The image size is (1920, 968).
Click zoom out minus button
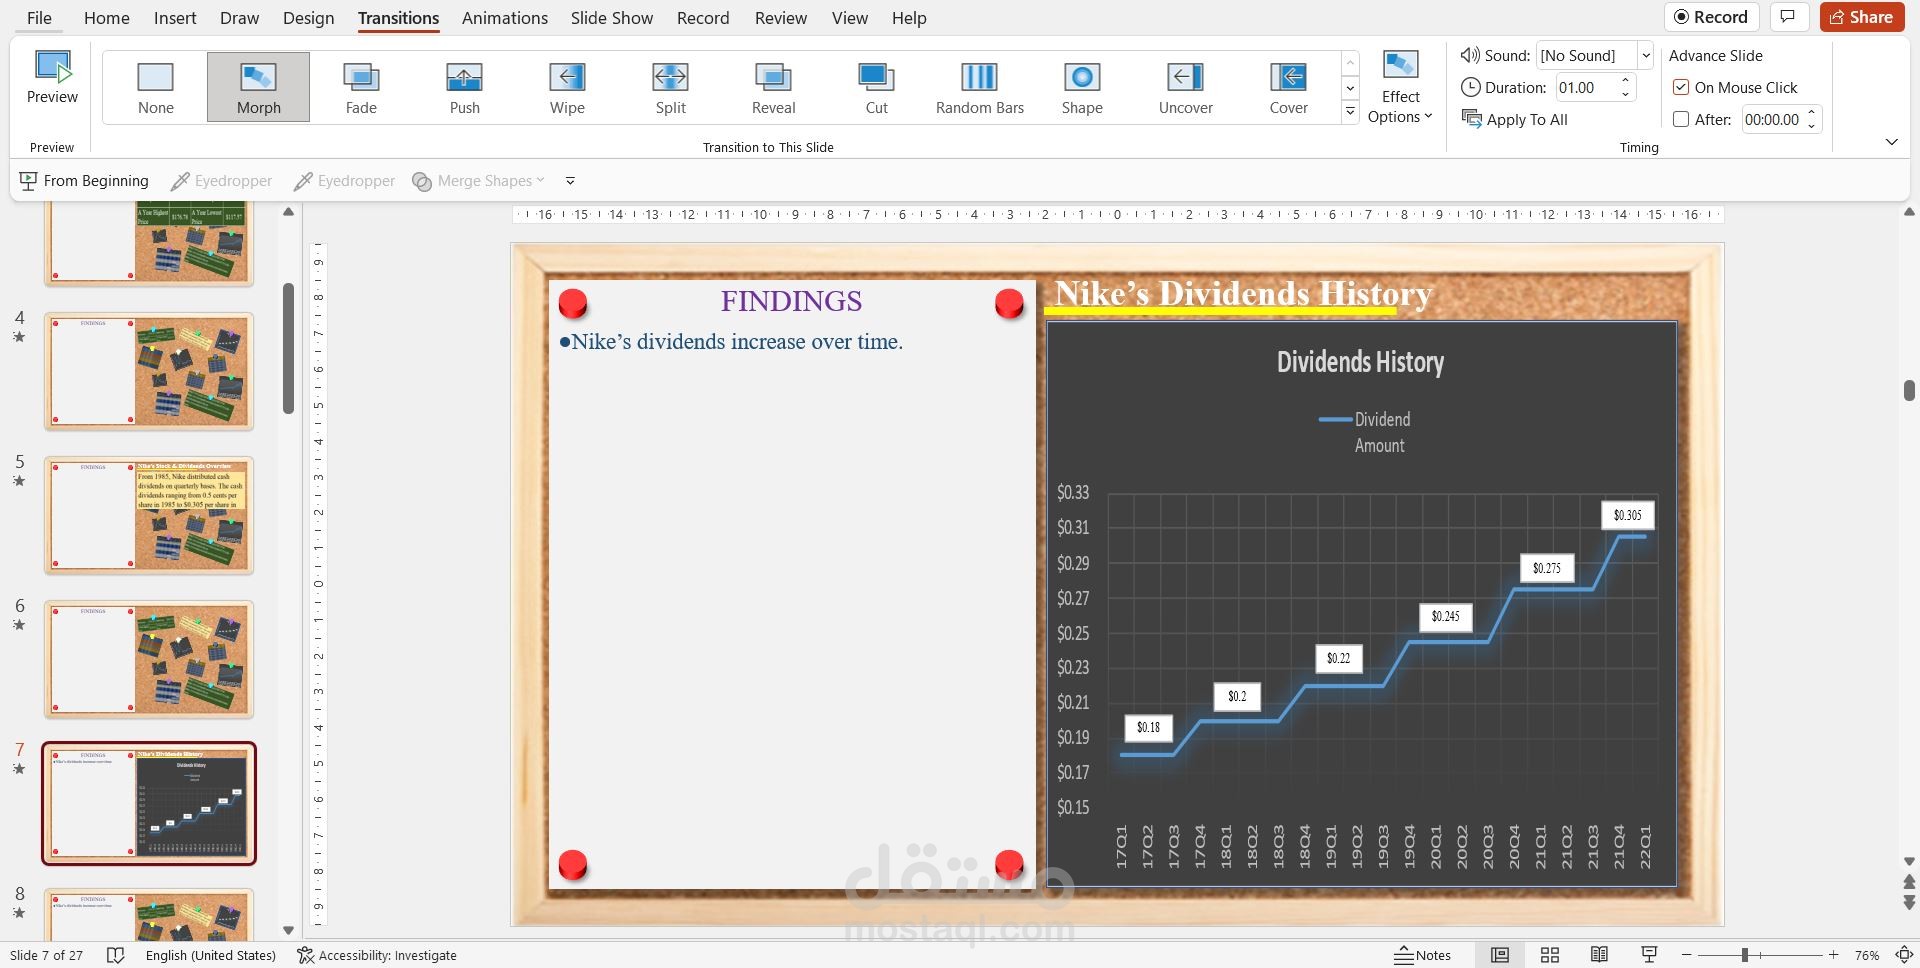click(1686, 955)
